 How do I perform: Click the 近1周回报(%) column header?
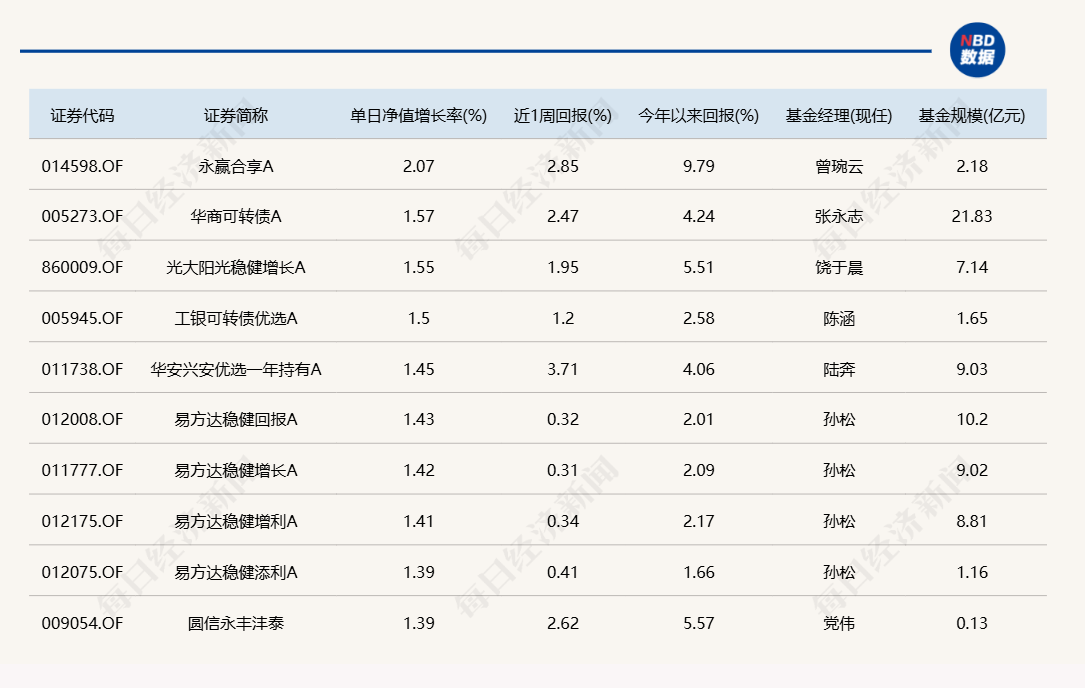point(562,115)
